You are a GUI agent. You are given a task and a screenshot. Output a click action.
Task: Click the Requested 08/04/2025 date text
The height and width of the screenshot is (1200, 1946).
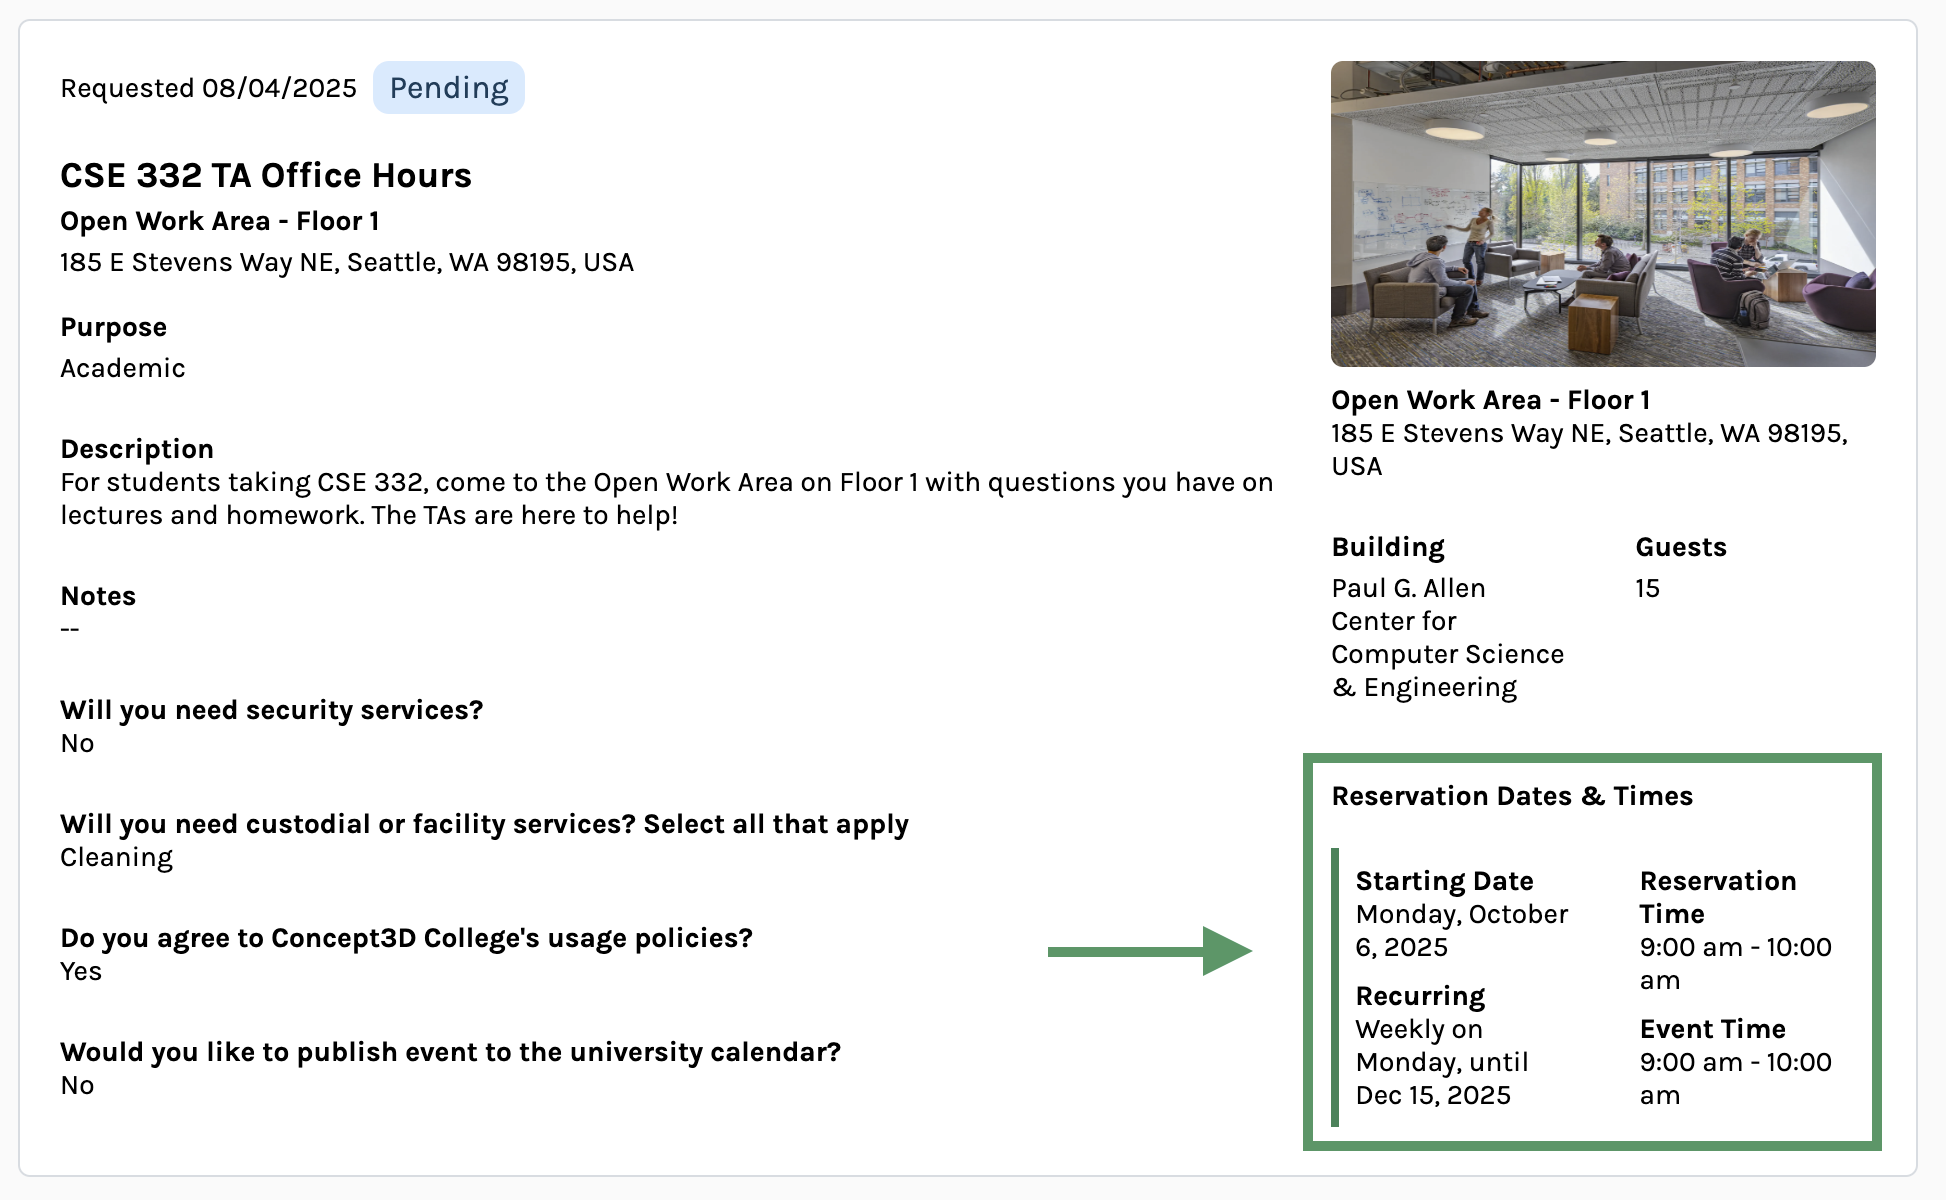pos(208,88)
